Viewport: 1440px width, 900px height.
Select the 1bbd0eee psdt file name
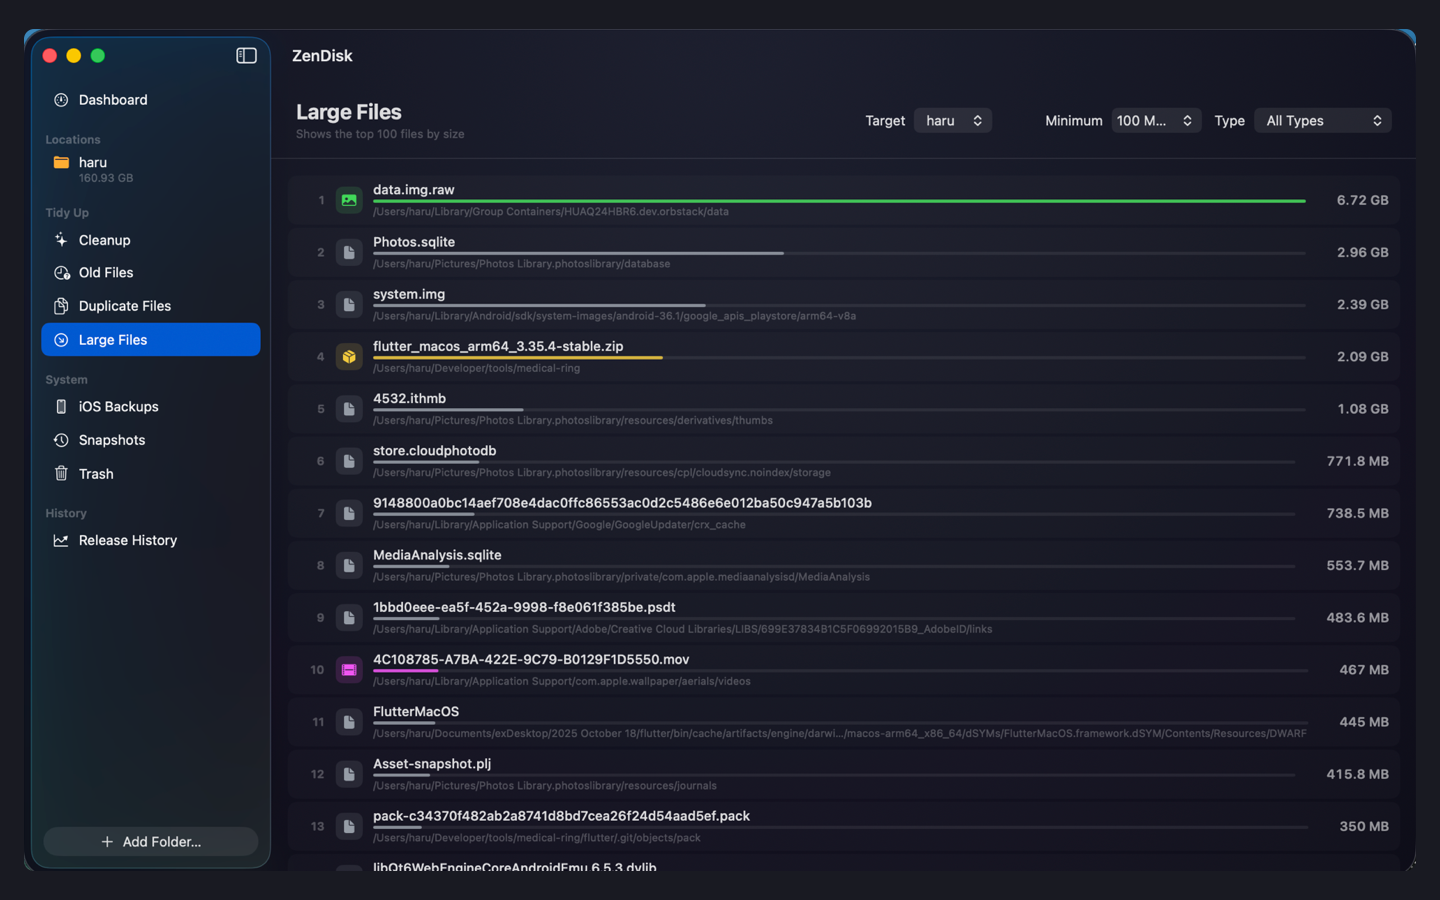524,607
